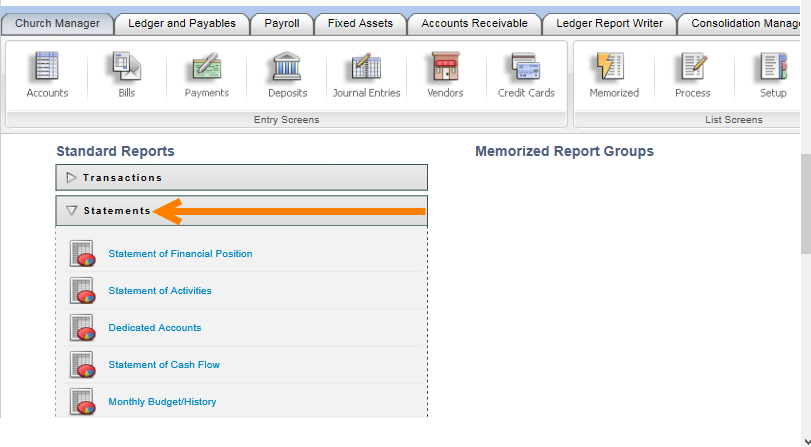Click the Vendors store icon

tap(445, 68)
